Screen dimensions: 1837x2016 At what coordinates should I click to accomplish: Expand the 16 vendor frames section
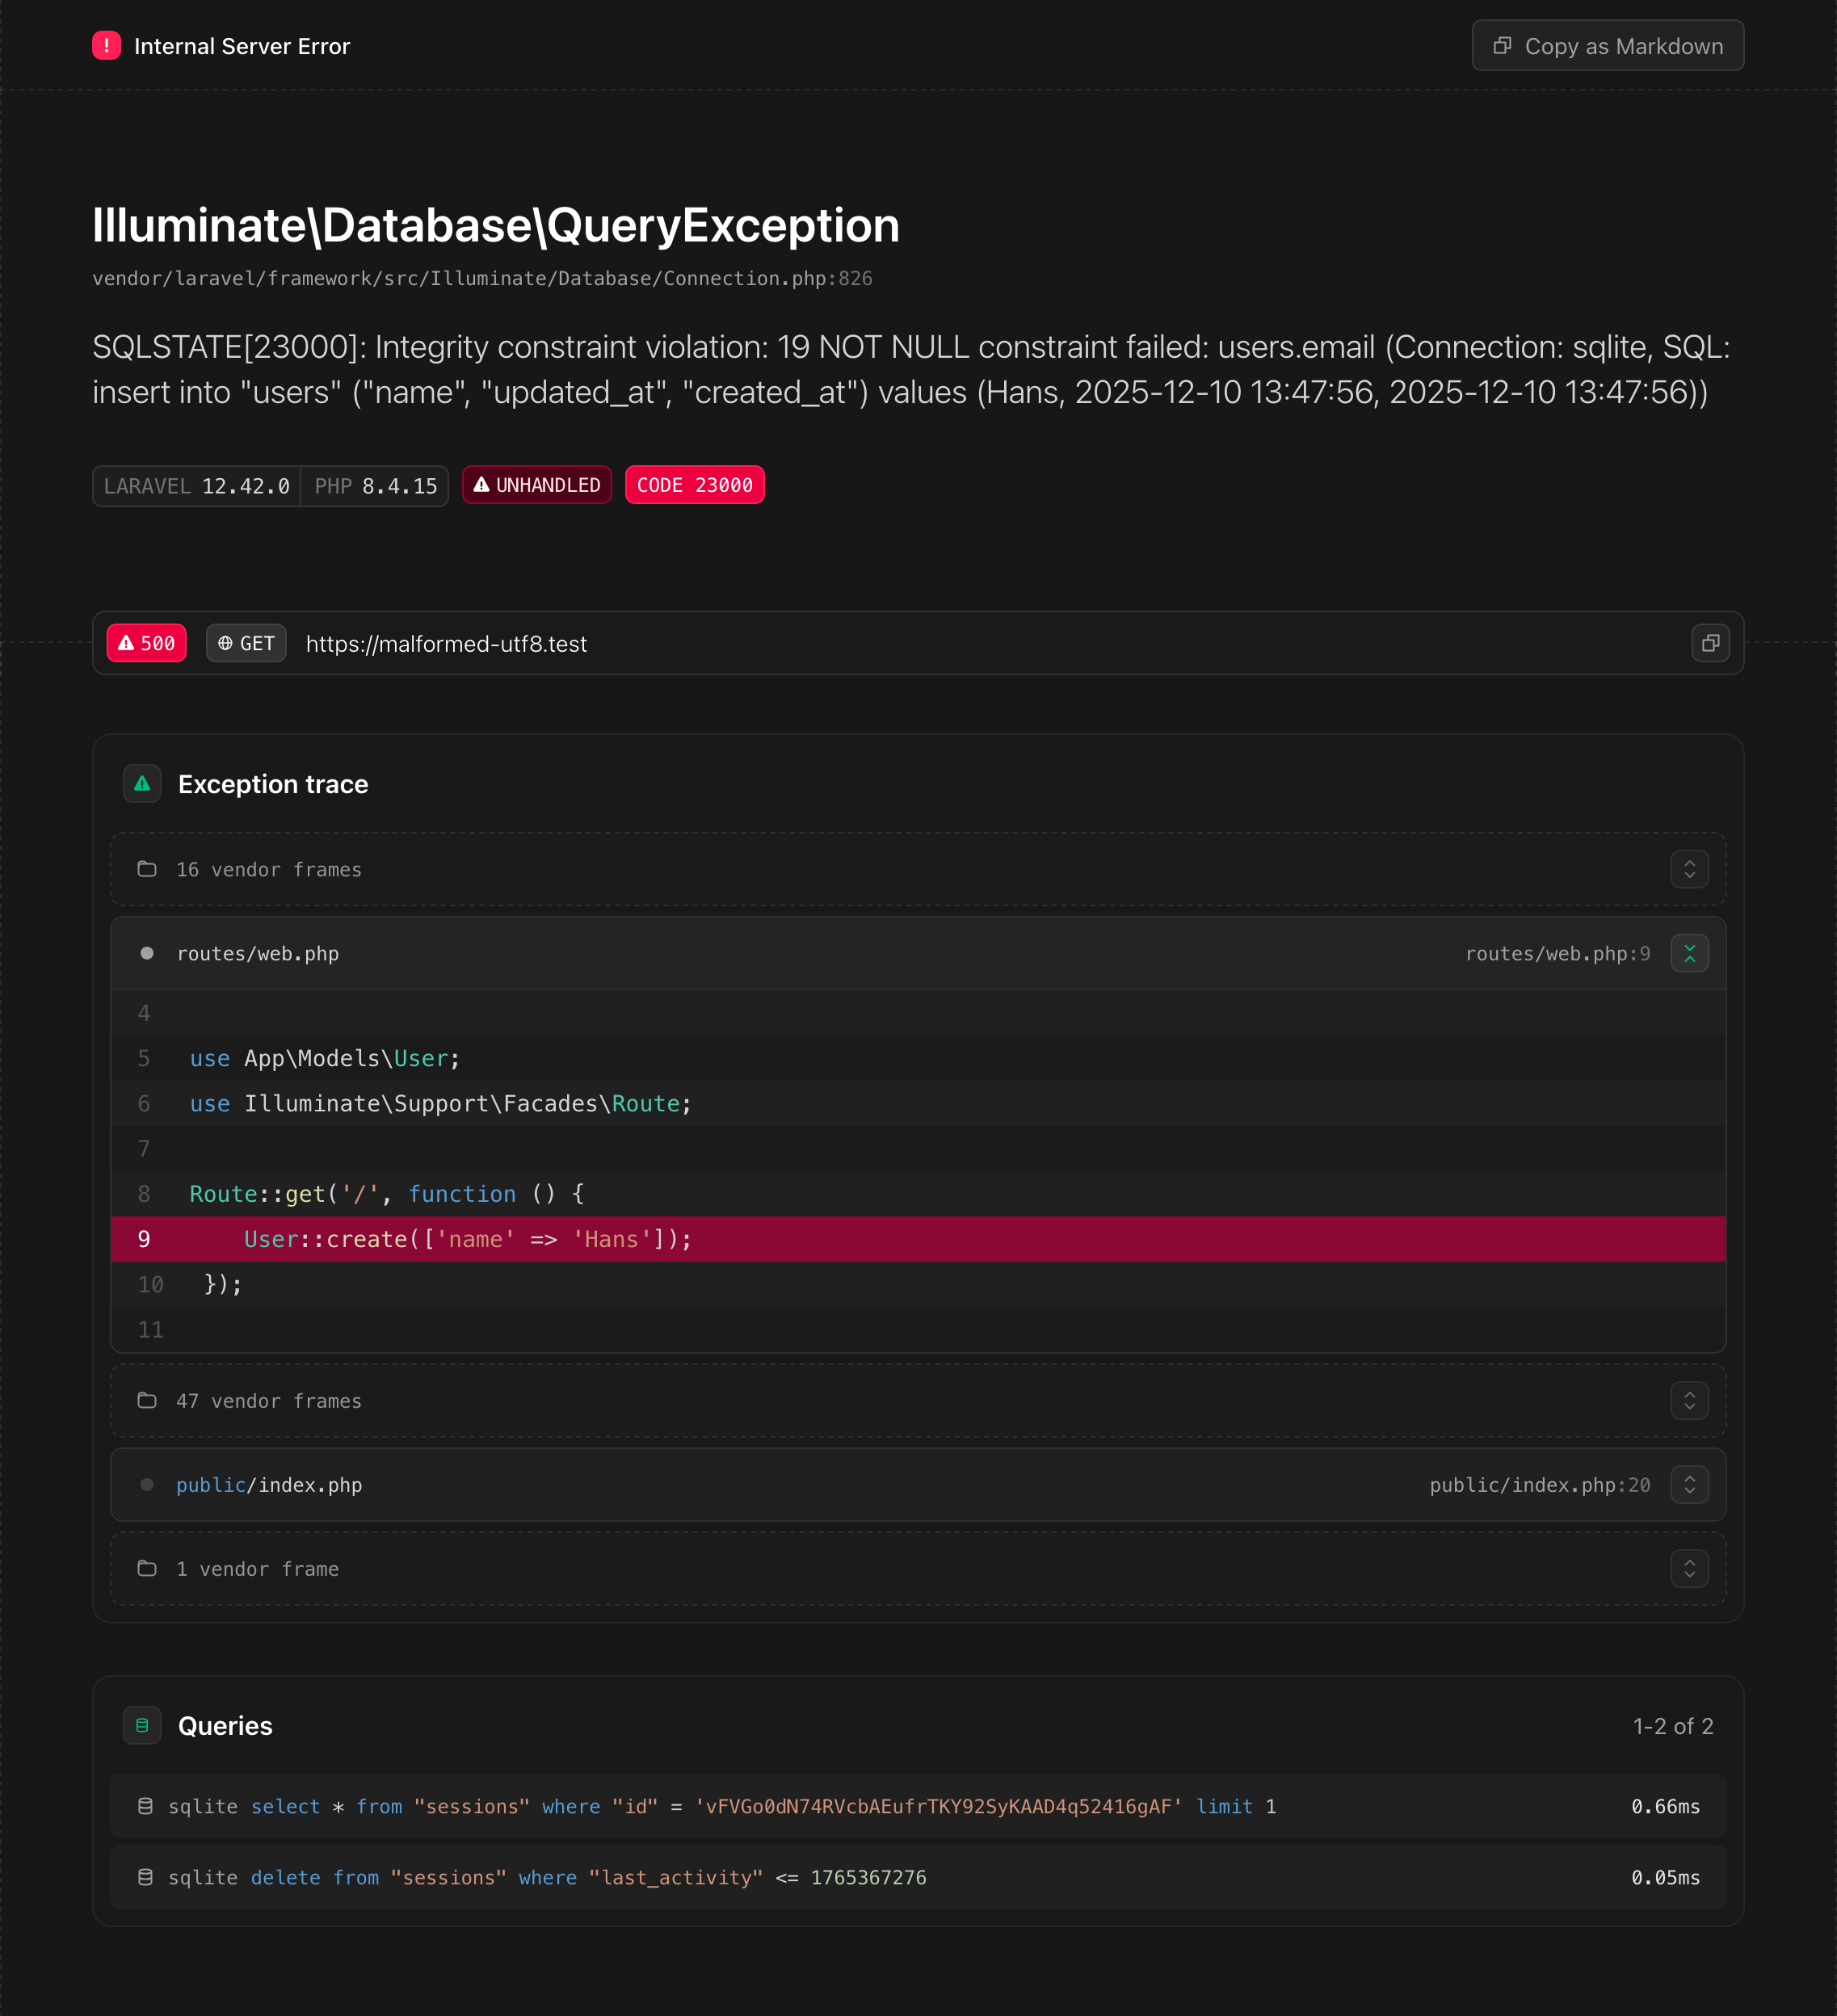(x=1689, y=869)
